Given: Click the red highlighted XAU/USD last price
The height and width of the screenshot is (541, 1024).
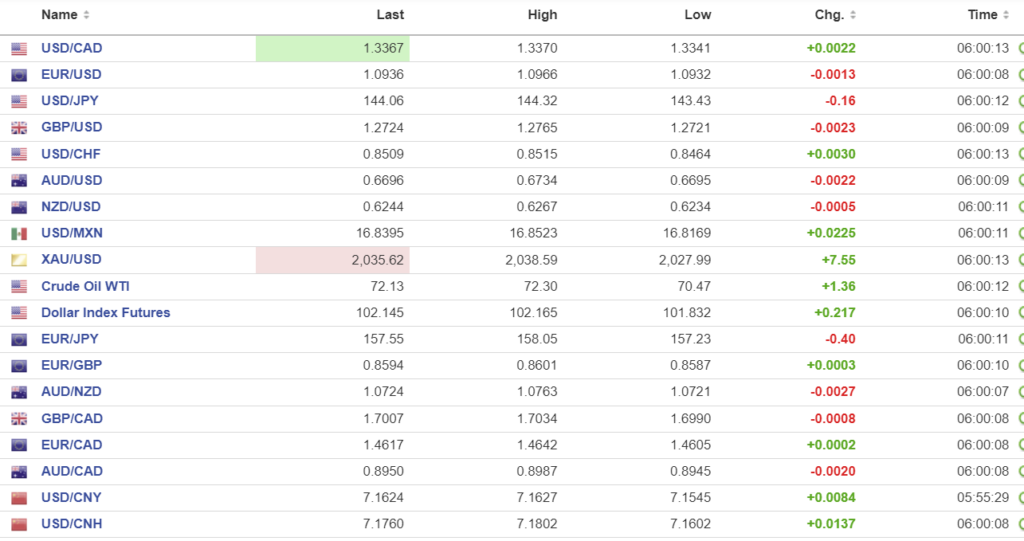Looking at the screenshot, I should 372,260.
